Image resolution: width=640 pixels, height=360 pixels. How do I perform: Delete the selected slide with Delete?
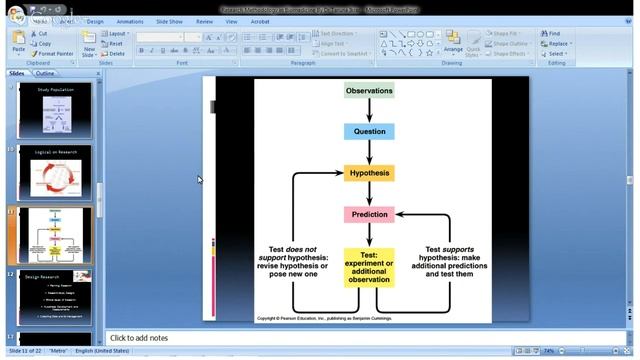point(113,53)
